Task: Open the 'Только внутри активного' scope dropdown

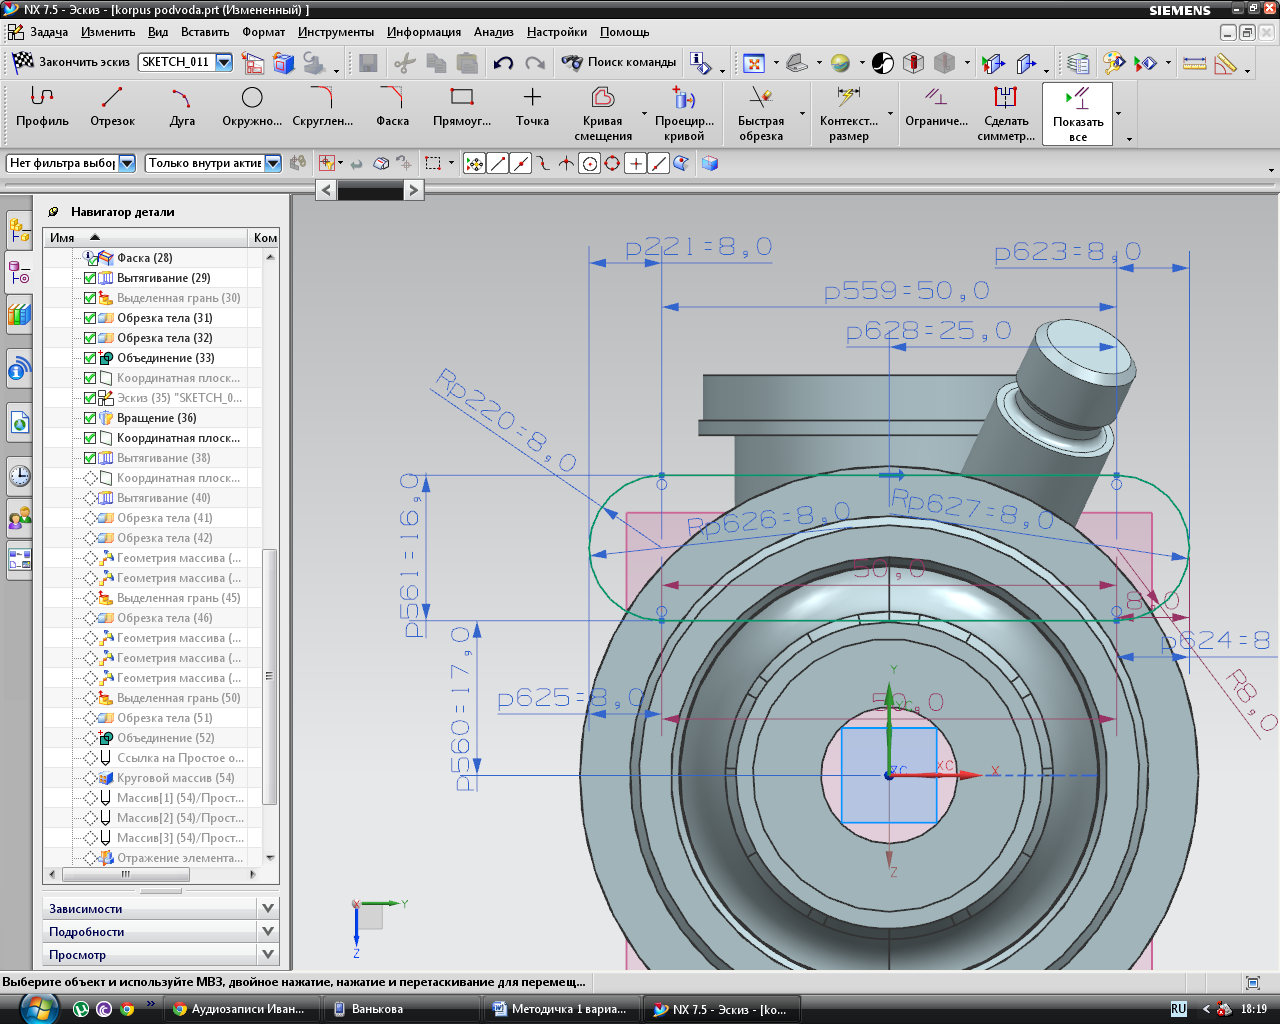Action: (x=273, y=163)
